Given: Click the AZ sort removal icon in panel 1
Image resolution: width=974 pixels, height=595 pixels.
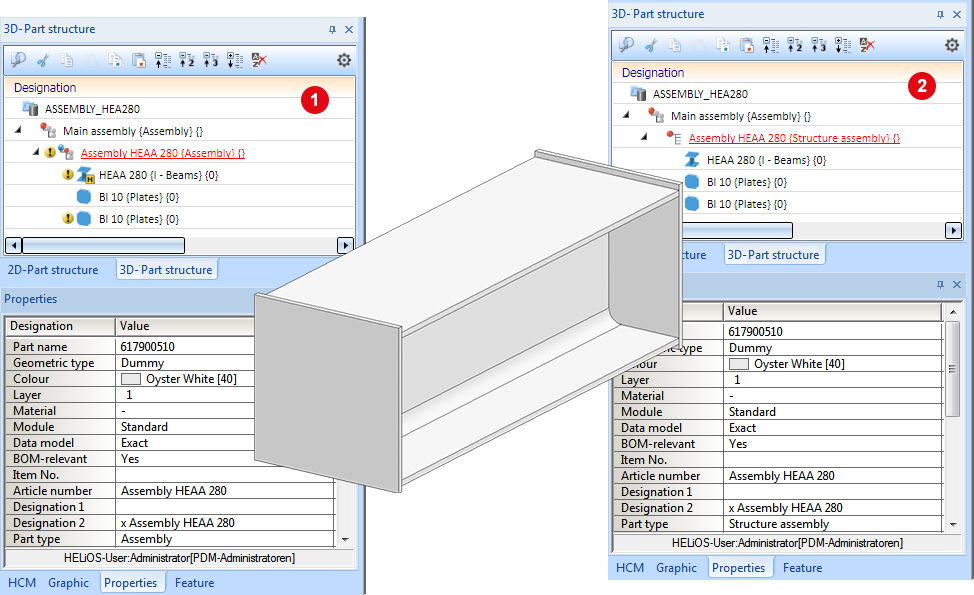Looking at the screenshot, I should (x=259, y=60).
